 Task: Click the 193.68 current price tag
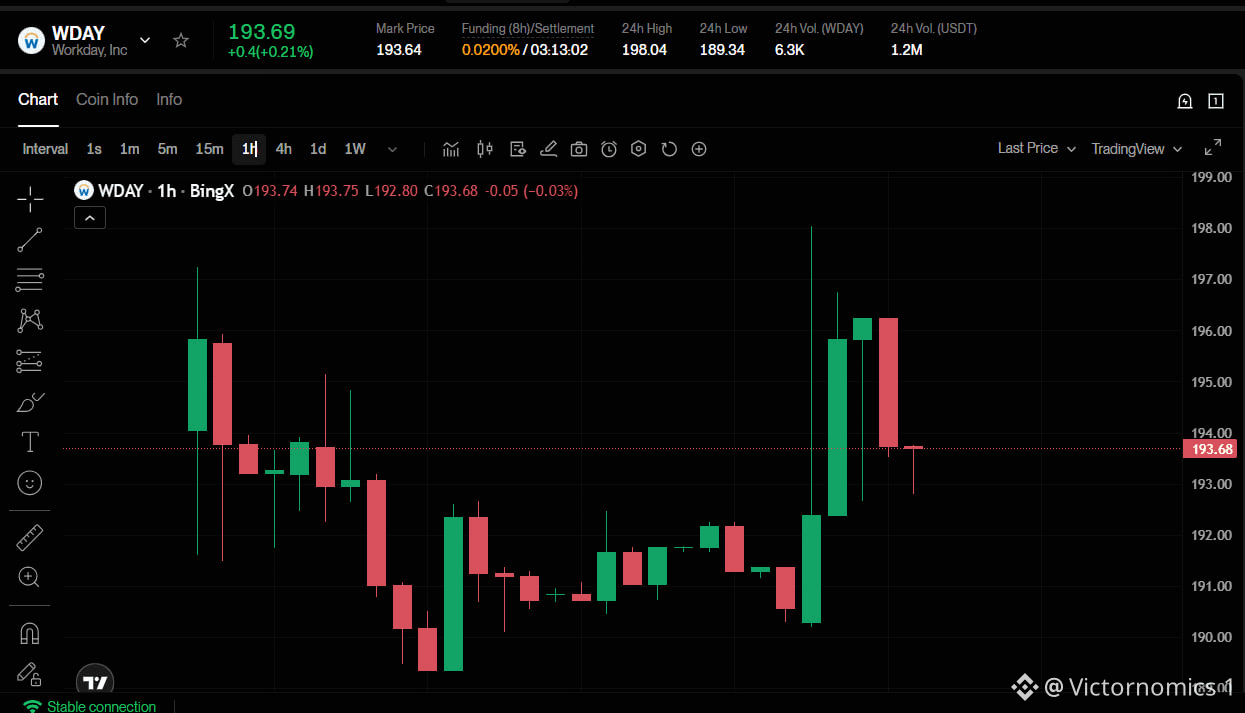click(x=1212, y=449)
